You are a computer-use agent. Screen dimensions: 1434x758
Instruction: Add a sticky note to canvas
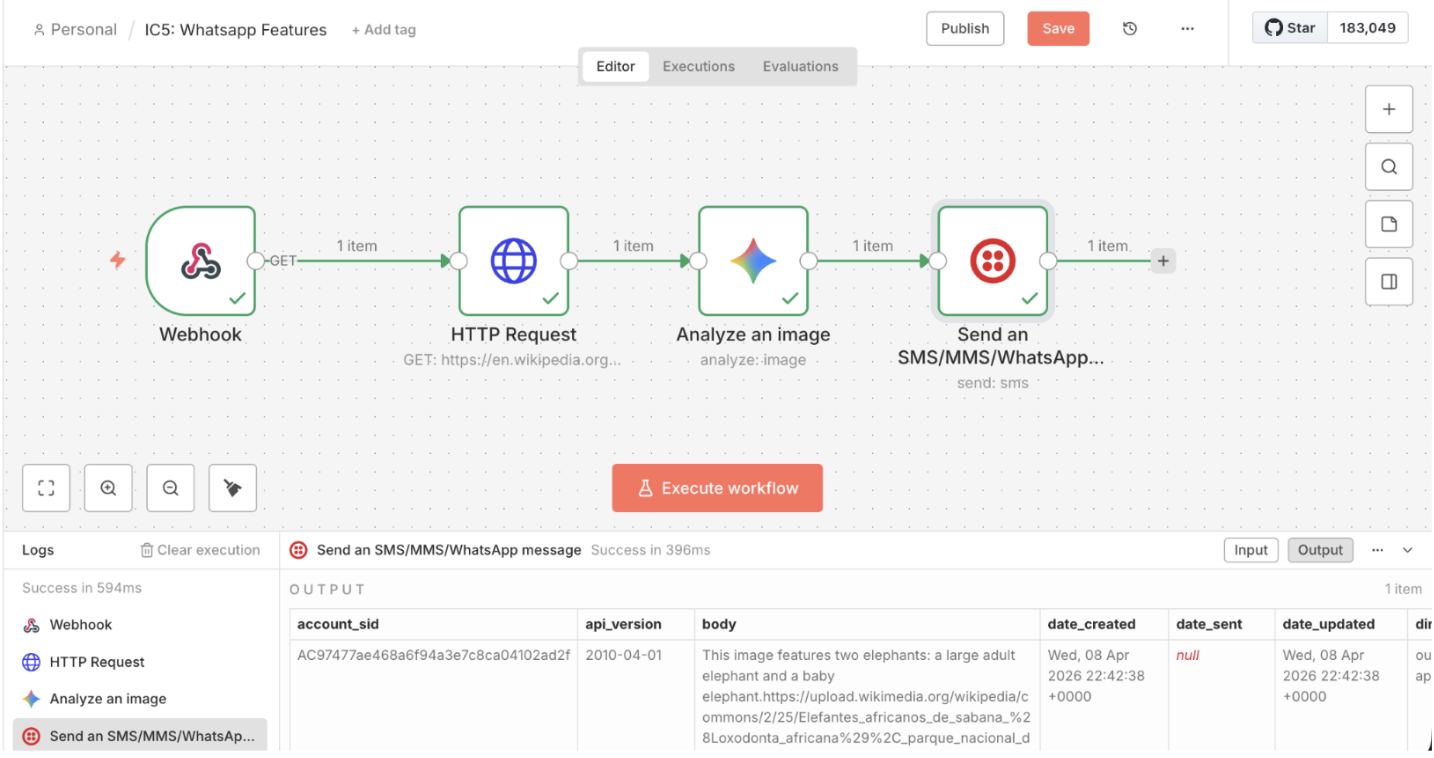point(1389,224)
